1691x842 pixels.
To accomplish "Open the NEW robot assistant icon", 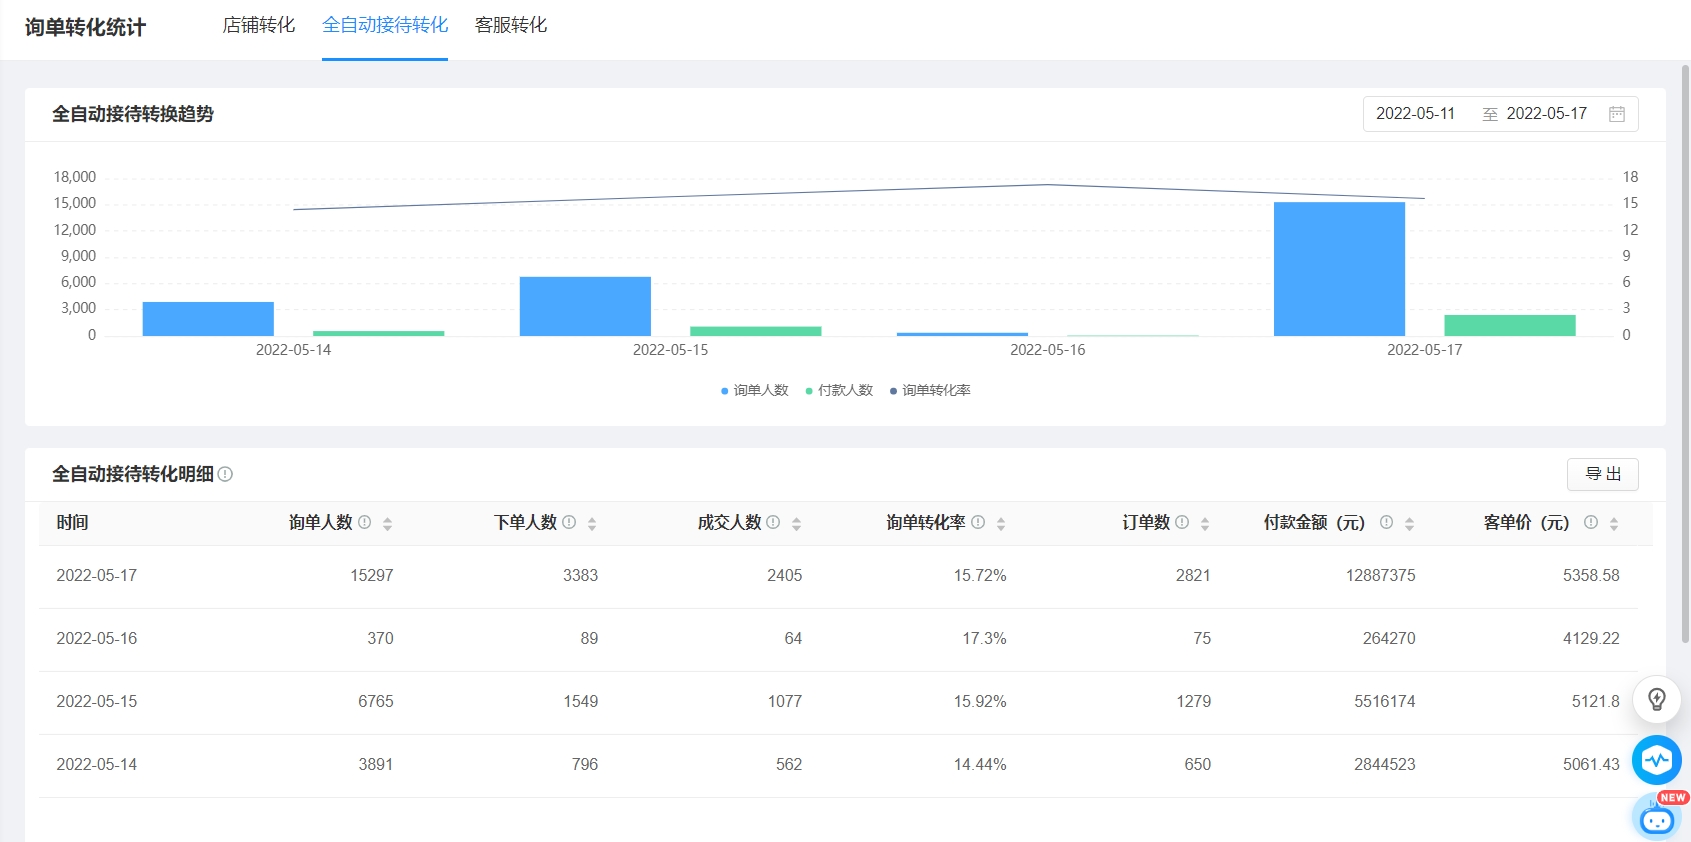I will click(x=1658, y=818).
